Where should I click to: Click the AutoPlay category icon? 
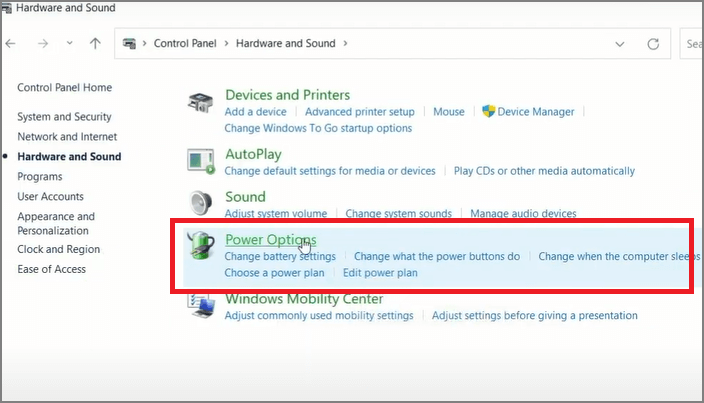coord(201,162)
